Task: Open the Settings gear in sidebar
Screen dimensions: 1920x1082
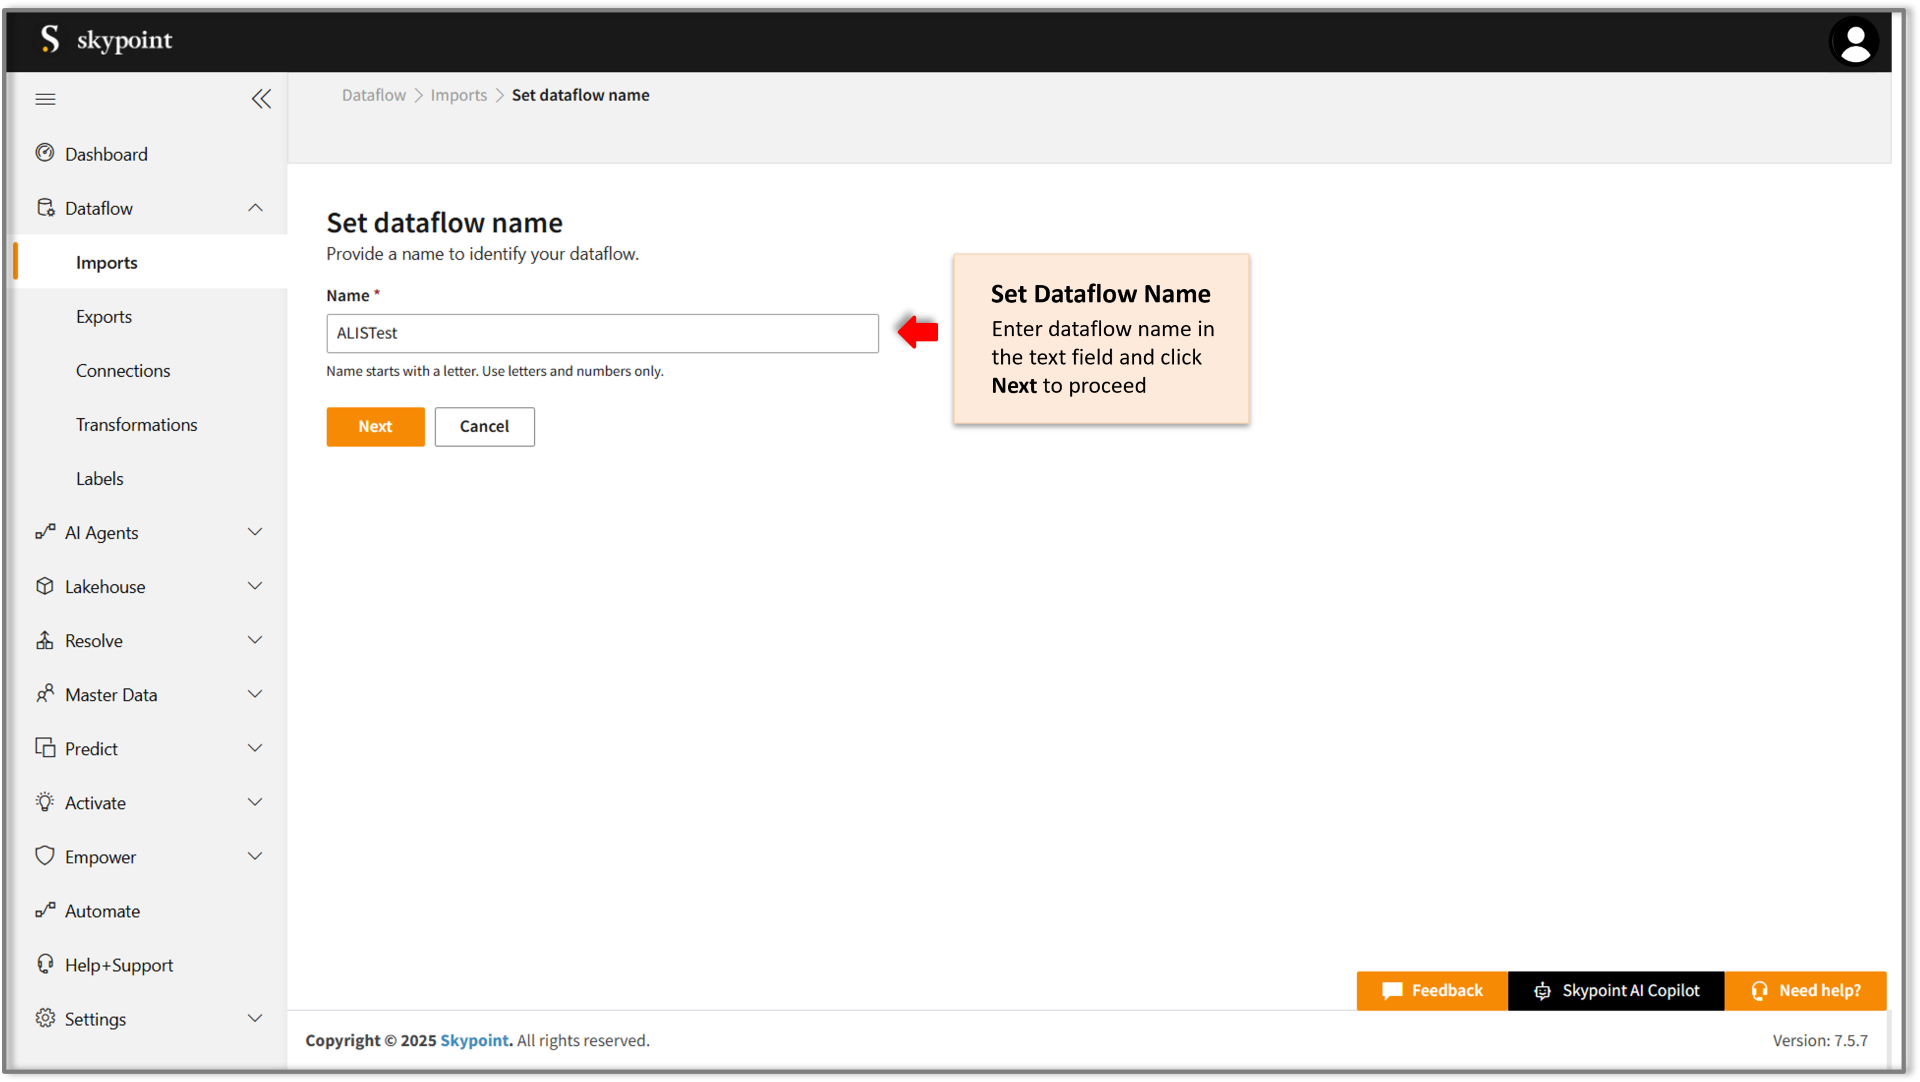Action: 45,1018
